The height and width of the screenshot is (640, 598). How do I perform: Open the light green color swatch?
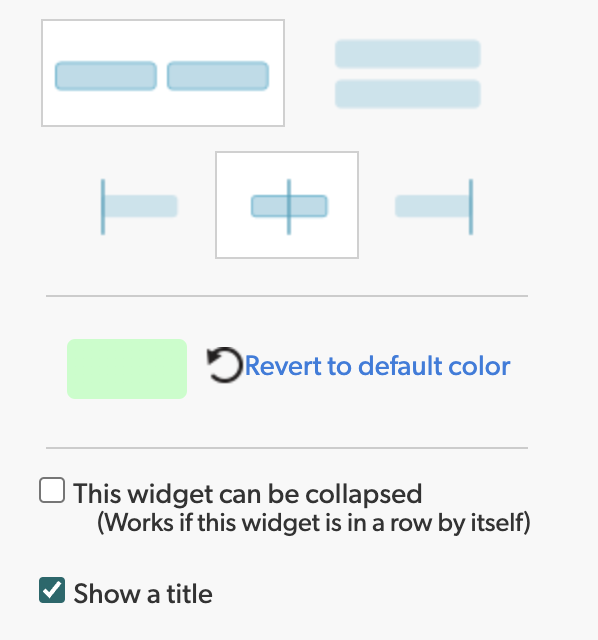(x=127, y=369)
